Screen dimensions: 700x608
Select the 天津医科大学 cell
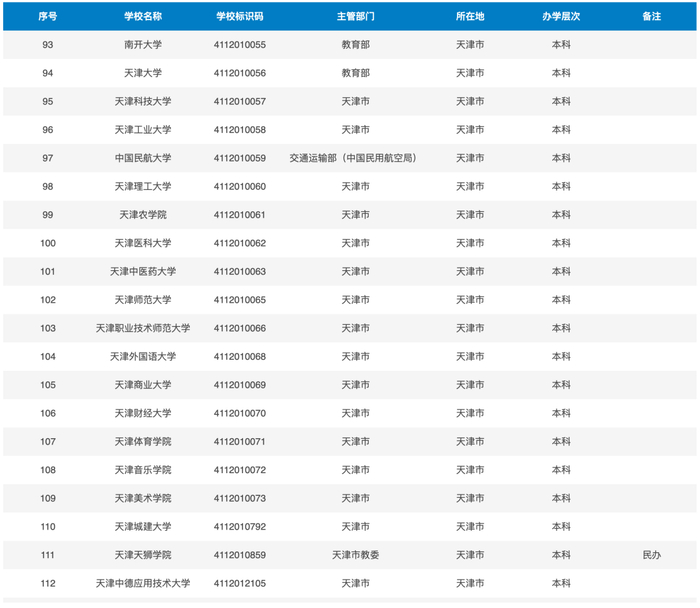[143, 243]
